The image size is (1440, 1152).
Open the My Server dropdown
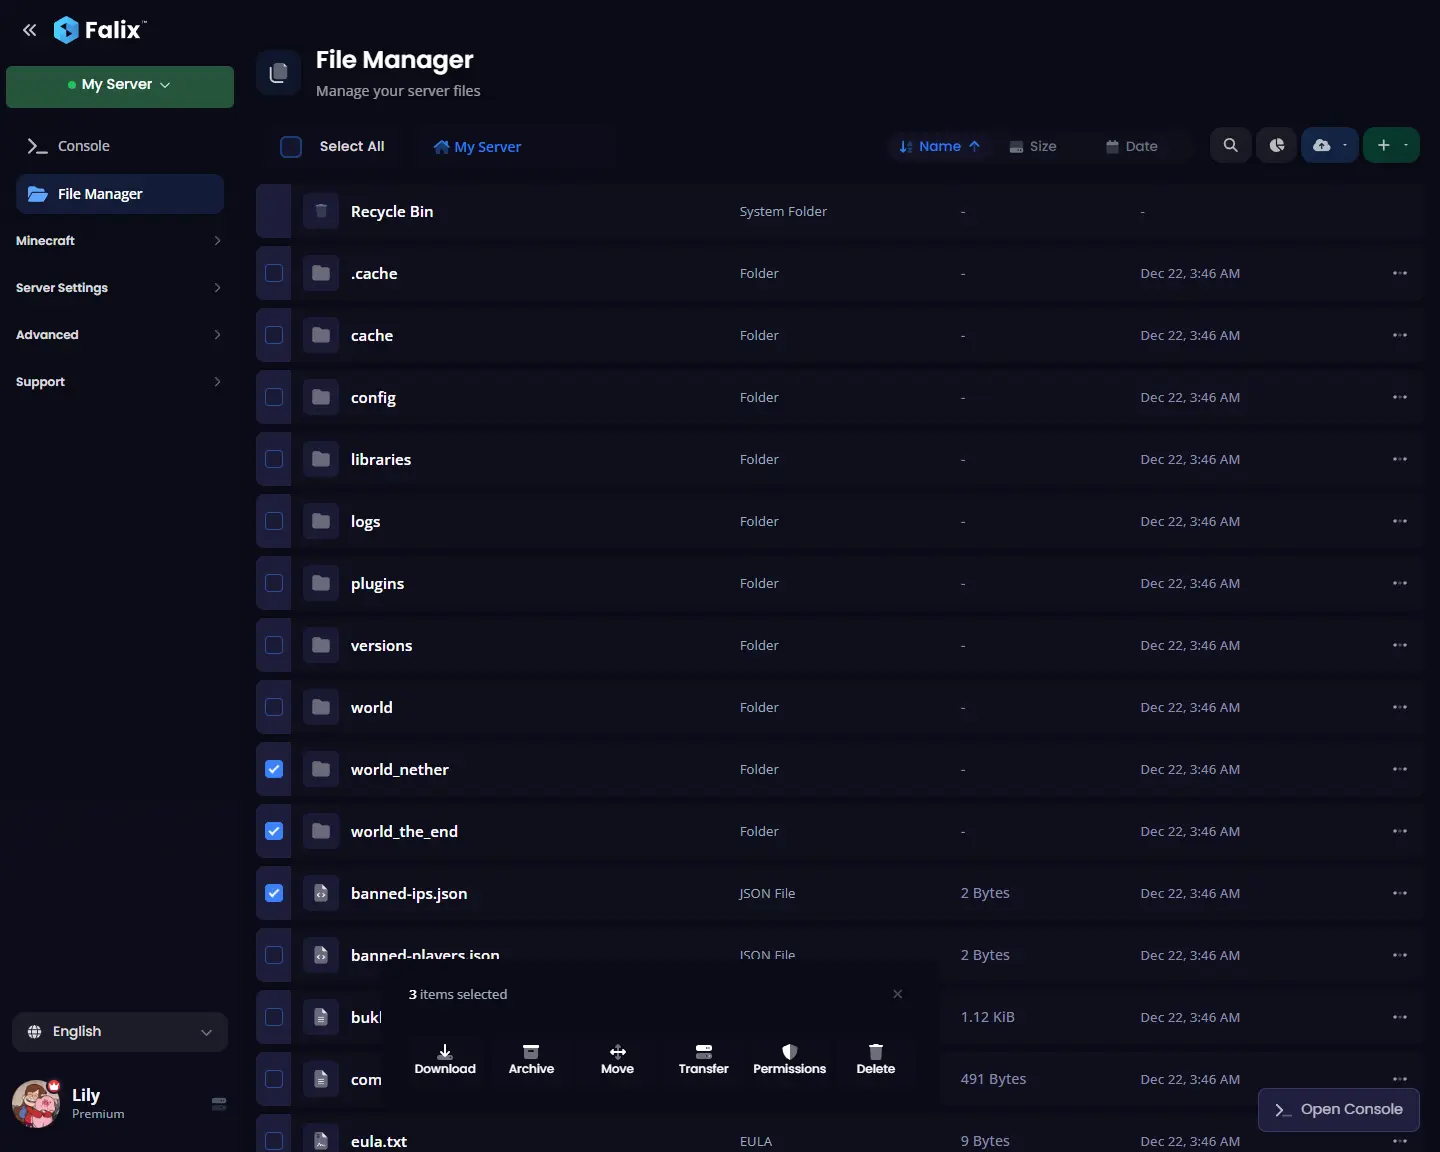119,86
